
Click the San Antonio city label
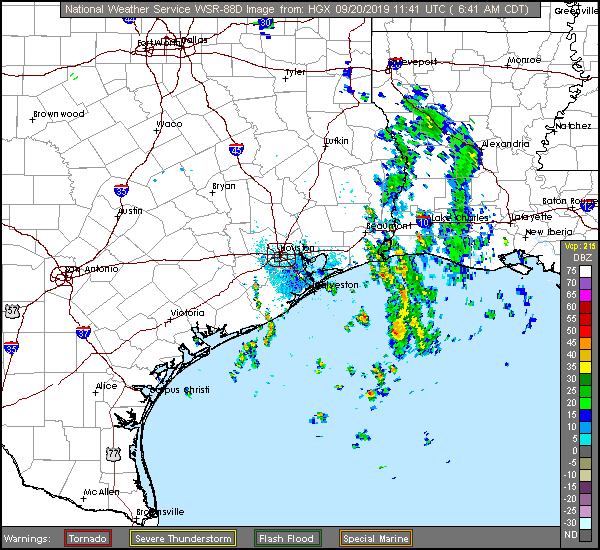coord(91,269)
